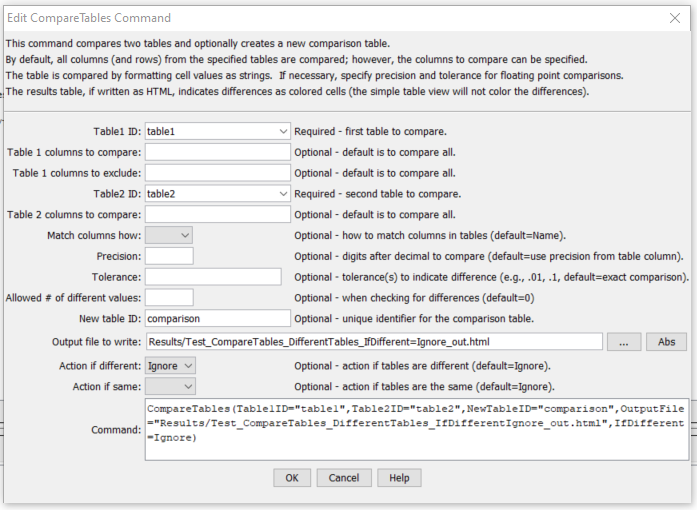Click the Table 1 columns to exclude field

tap(217, 173)
